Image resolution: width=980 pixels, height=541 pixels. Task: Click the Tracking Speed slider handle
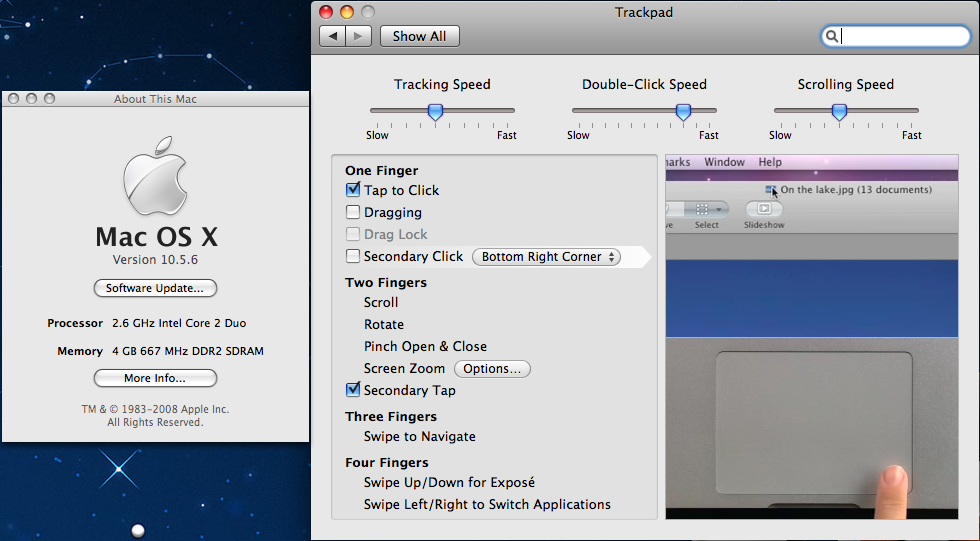point(436,112)
